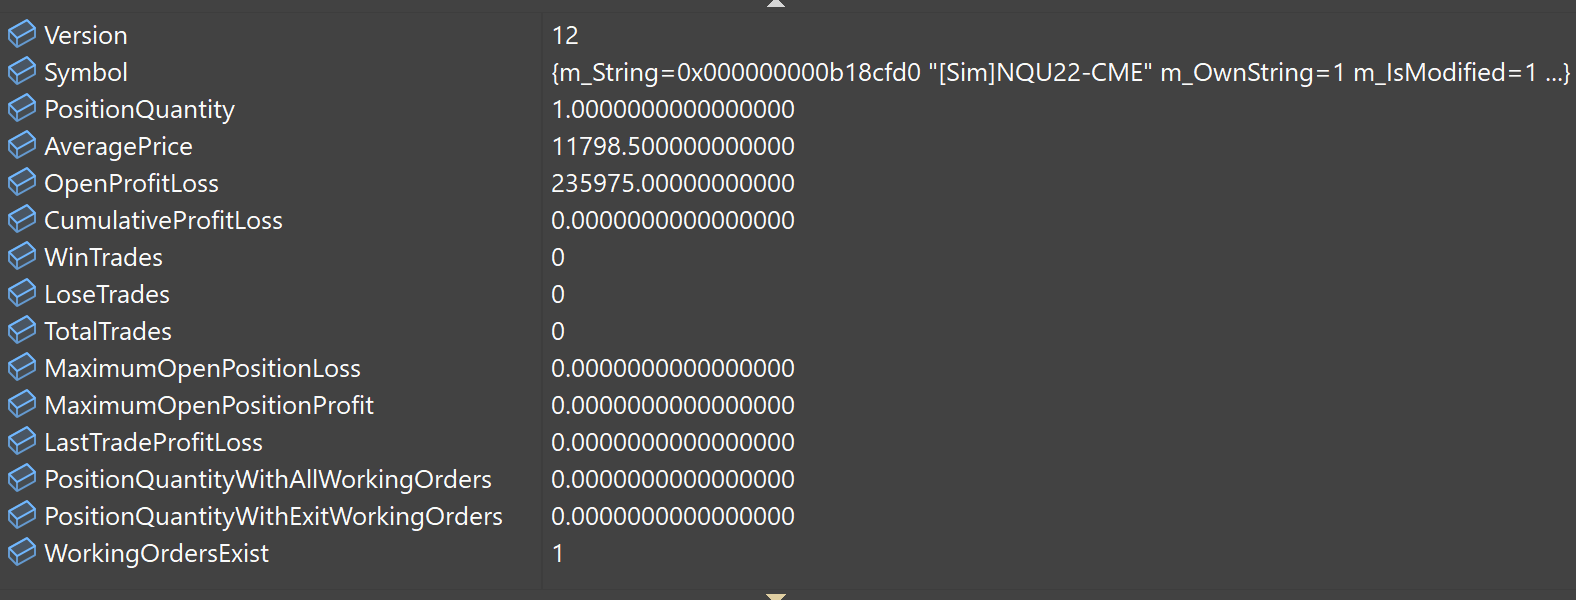Click the icon next to WorkingOrdersExist
This screenshot has height=600, width=1587.
[22, 553]
